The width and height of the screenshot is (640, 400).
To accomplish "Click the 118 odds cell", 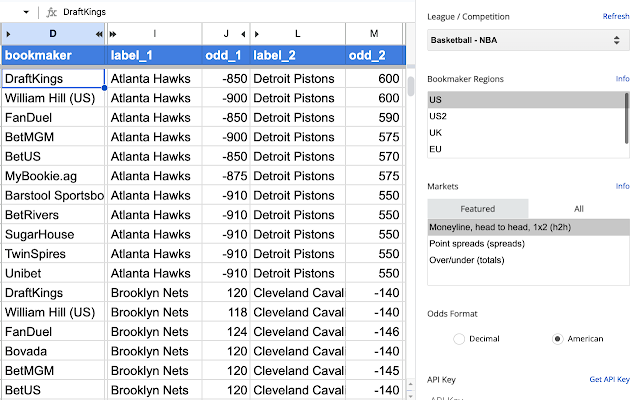I will [226, 312].
